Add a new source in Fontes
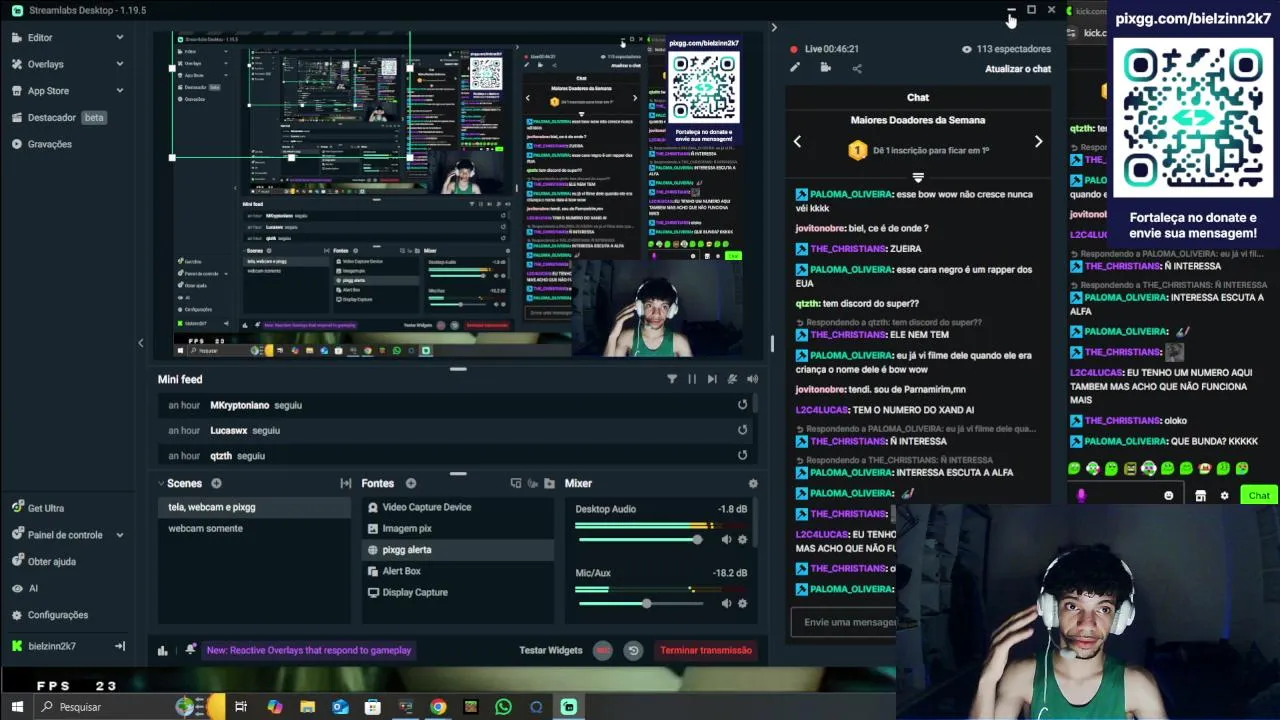This screenshot has width=1280, height=720. pyautogui.click(x=411, y=483)
